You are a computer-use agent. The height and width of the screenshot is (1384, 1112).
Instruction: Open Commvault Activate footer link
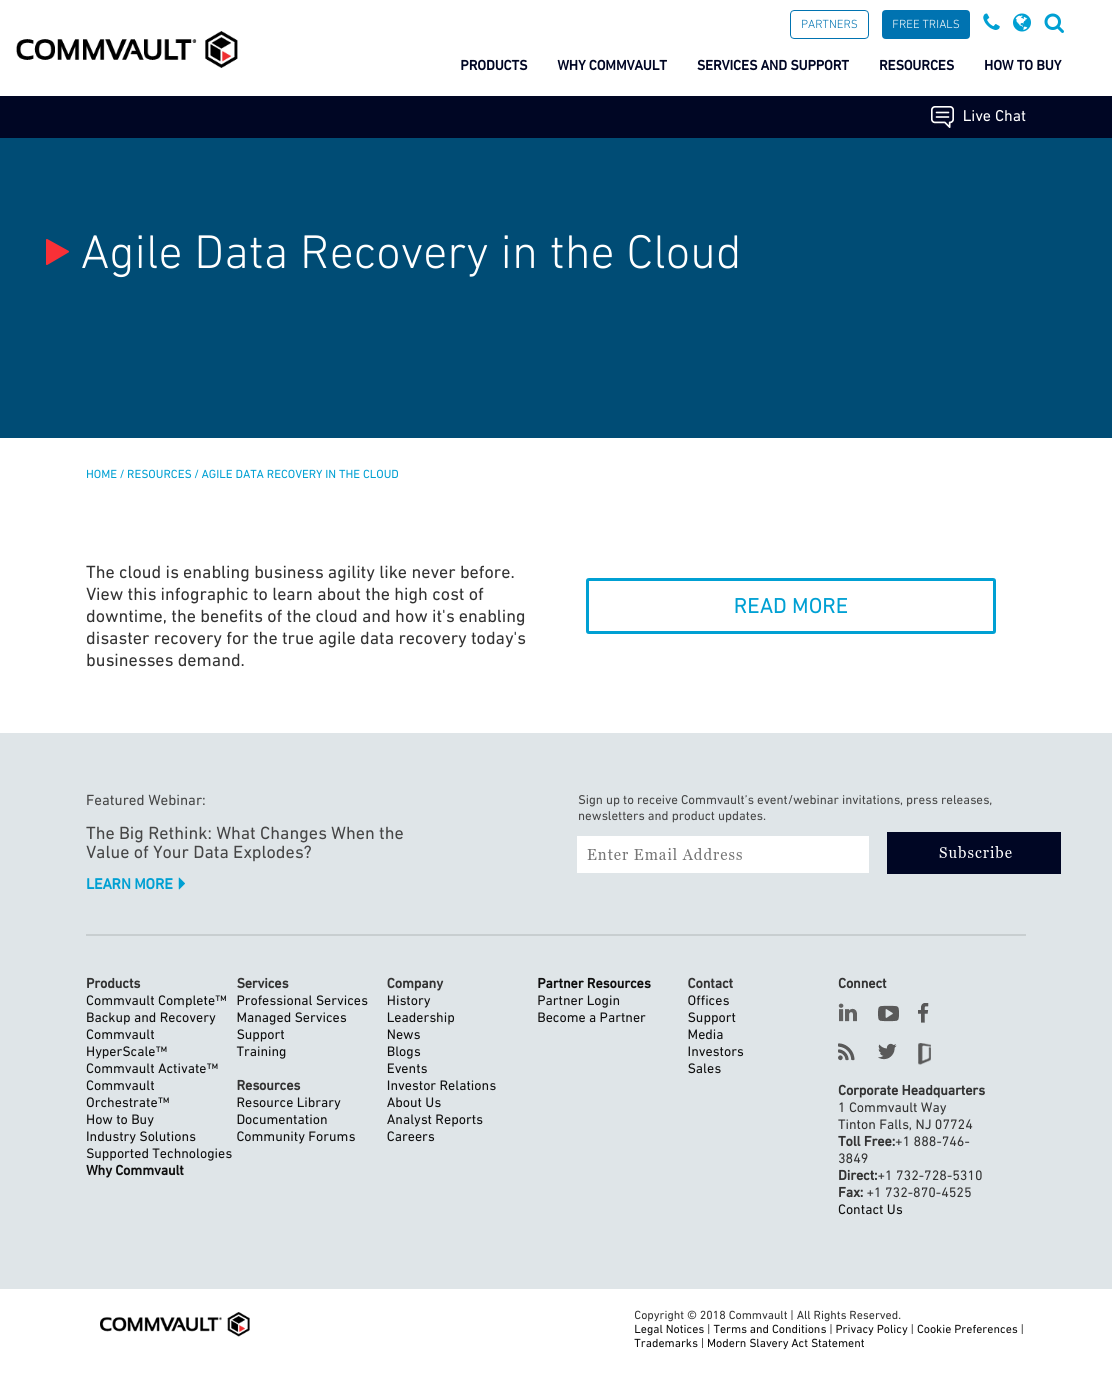click(x=152, y=1069)
